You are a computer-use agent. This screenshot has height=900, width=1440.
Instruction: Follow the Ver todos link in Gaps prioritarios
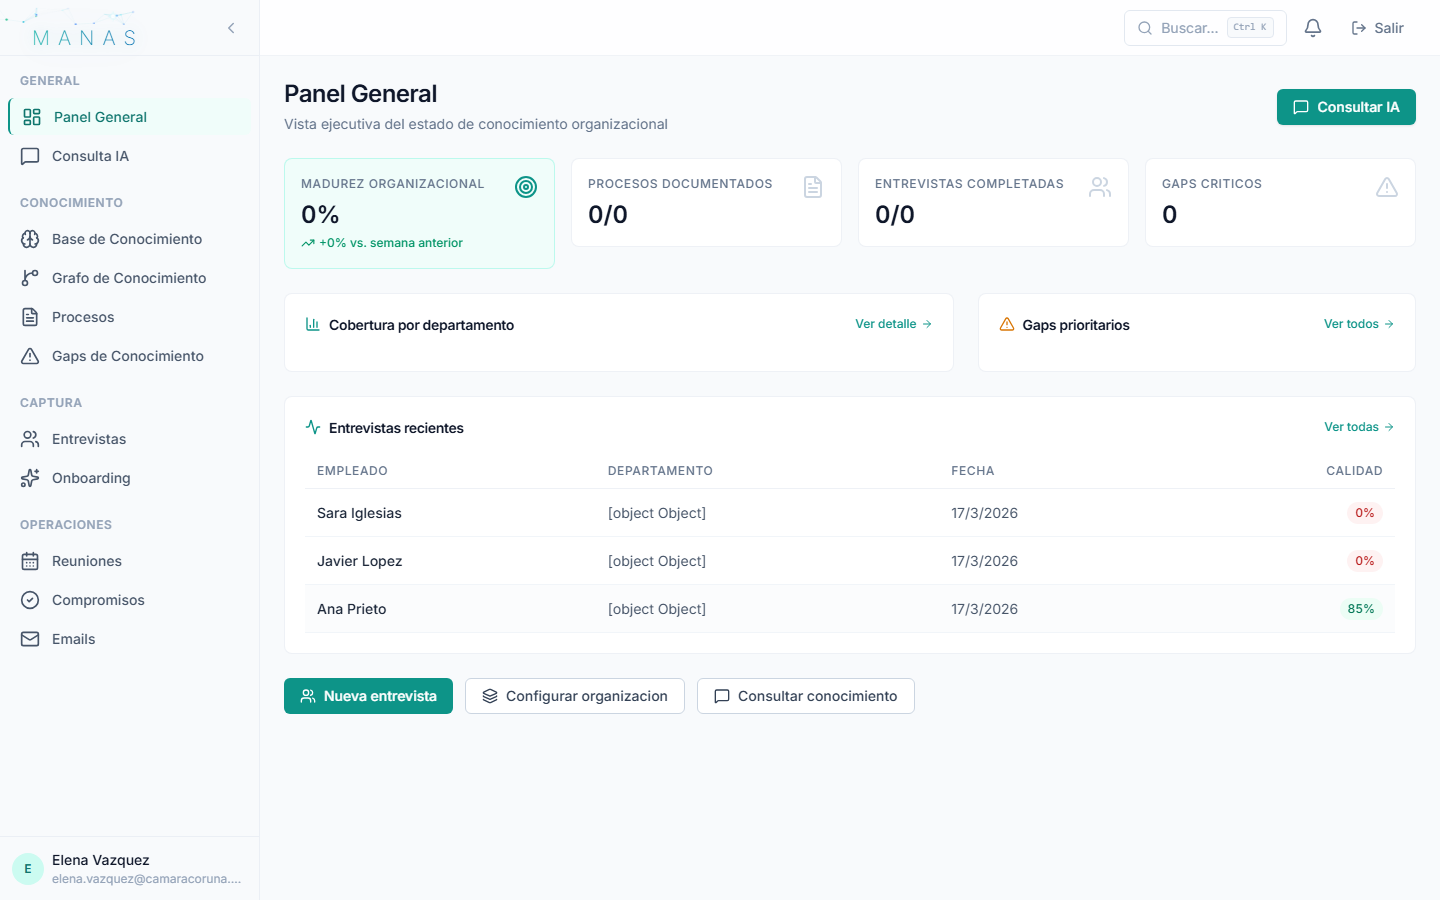(1358, 324)
